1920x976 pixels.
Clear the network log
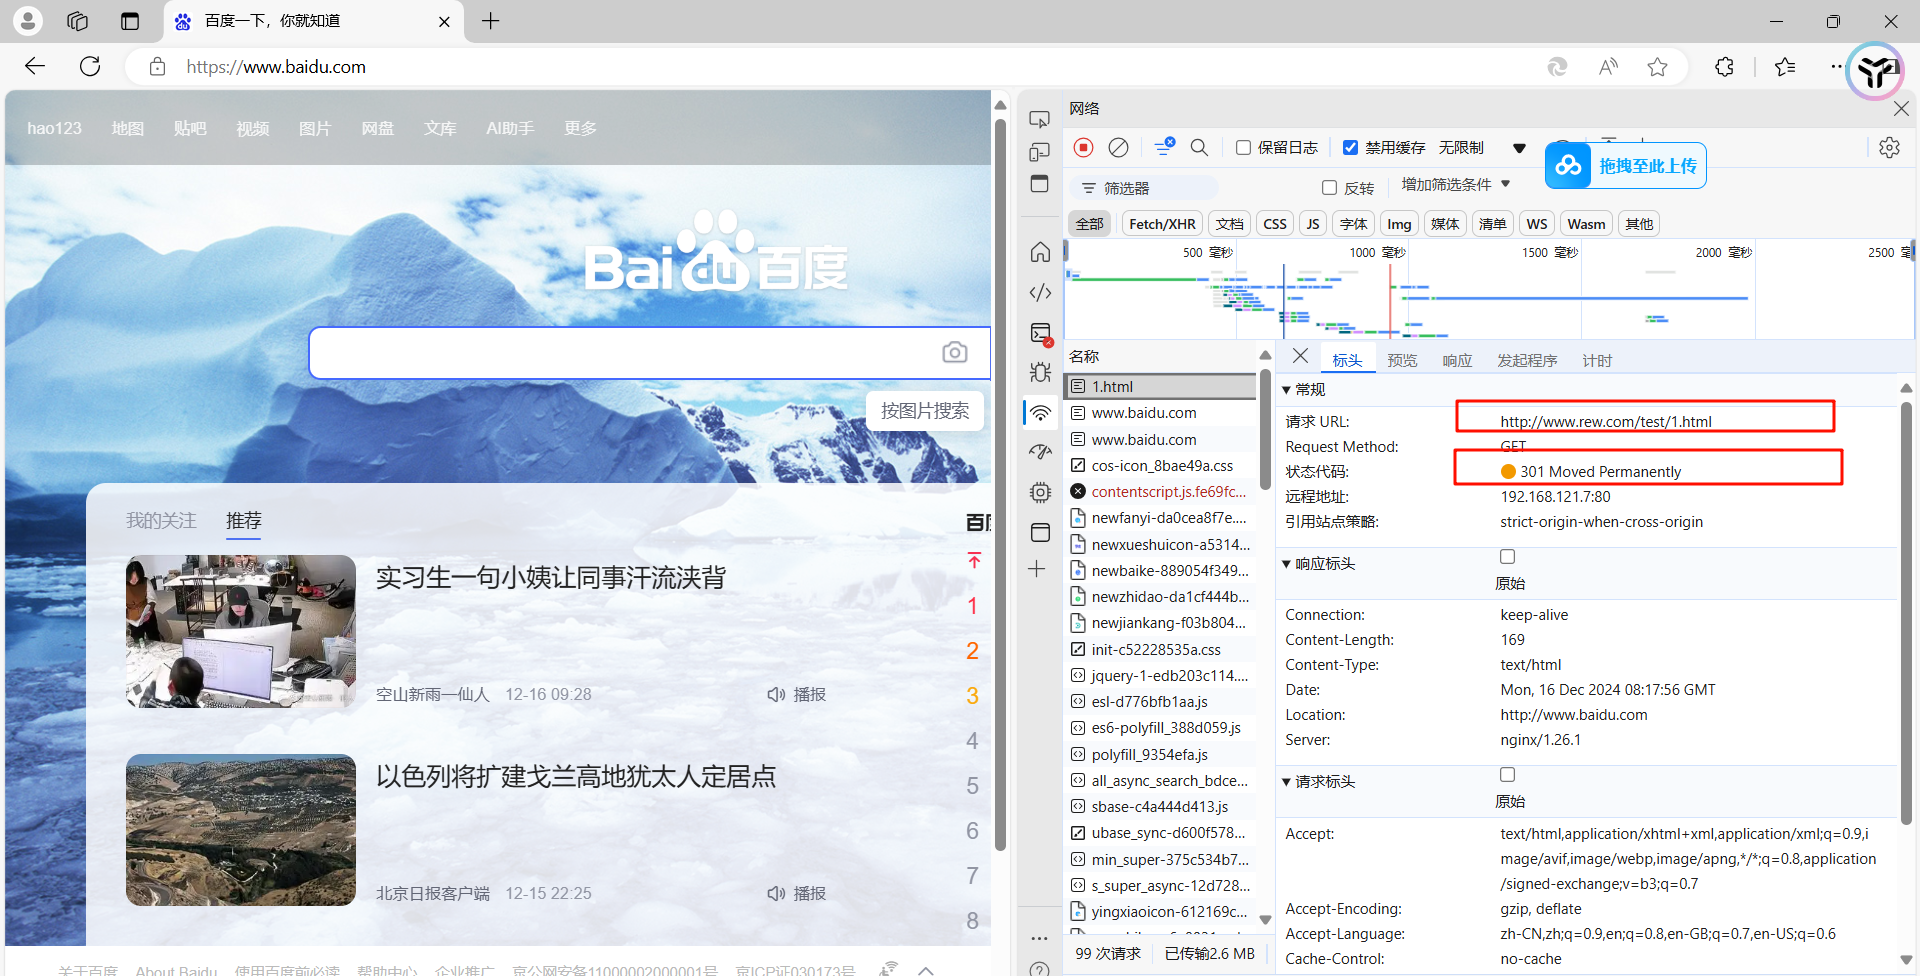pyautogui.click(x=1119, y=148)
